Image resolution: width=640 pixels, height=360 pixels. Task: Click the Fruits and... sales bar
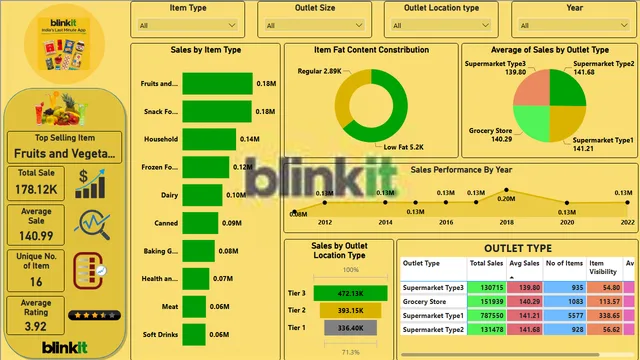click(x=218, y=84)
